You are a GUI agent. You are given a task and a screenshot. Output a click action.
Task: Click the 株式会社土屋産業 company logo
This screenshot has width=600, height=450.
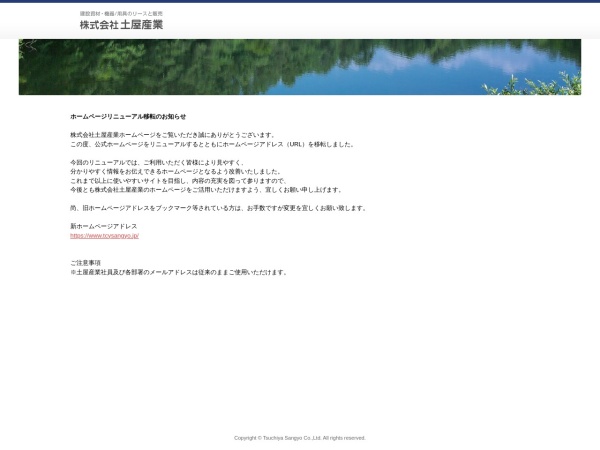pyautogui.click(x=121, y=25)
